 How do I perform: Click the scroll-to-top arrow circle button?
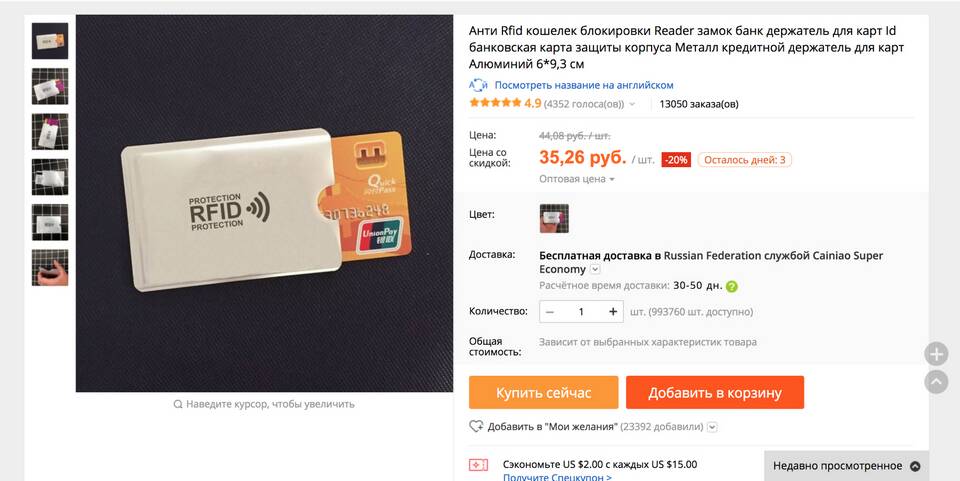click(936, 382)
